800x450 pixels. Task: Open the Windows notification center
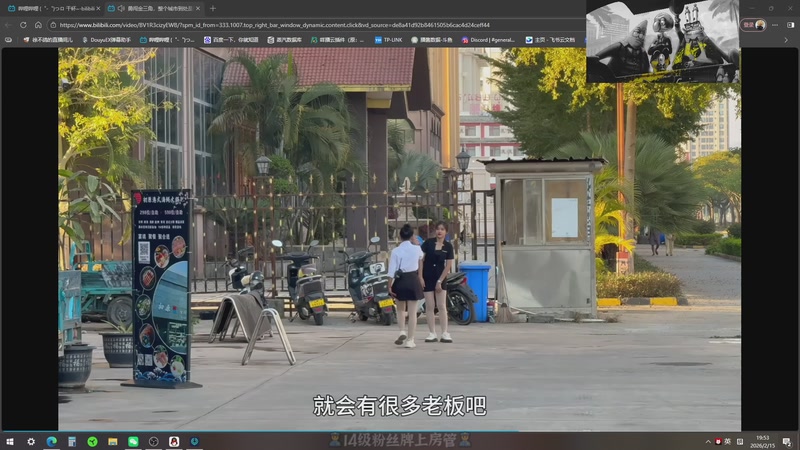point(787,442)
